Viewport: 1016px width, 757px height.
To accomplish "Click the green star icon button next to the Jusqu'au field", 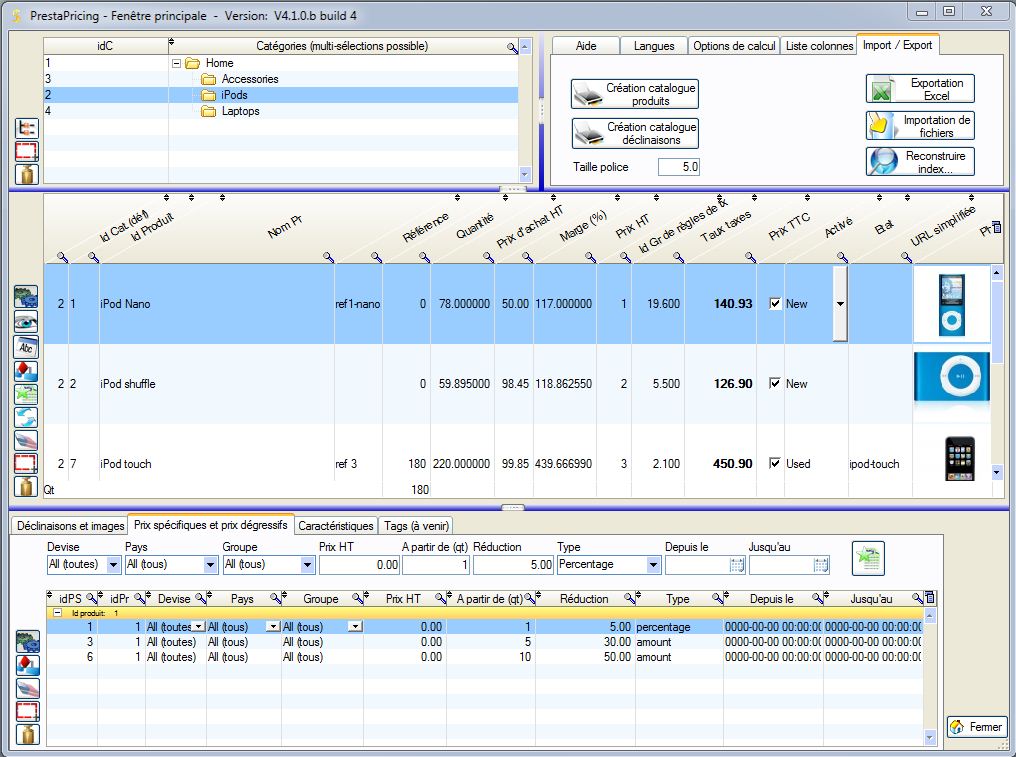I will coord(868,559).
